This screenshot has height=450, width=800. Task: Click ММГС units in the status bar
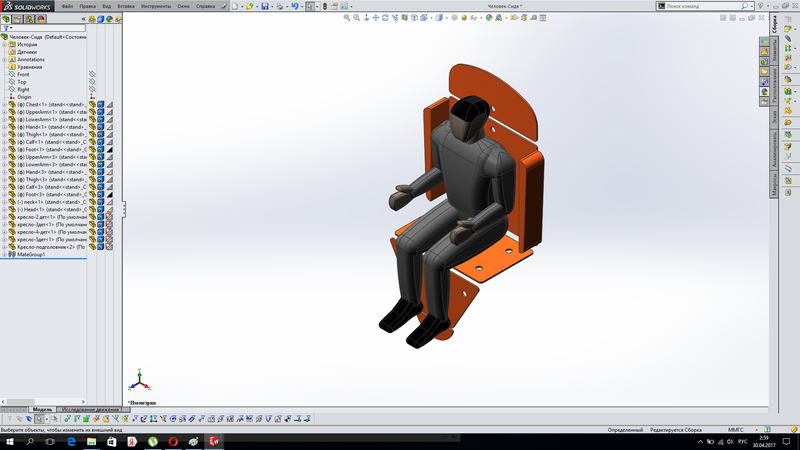735,429
